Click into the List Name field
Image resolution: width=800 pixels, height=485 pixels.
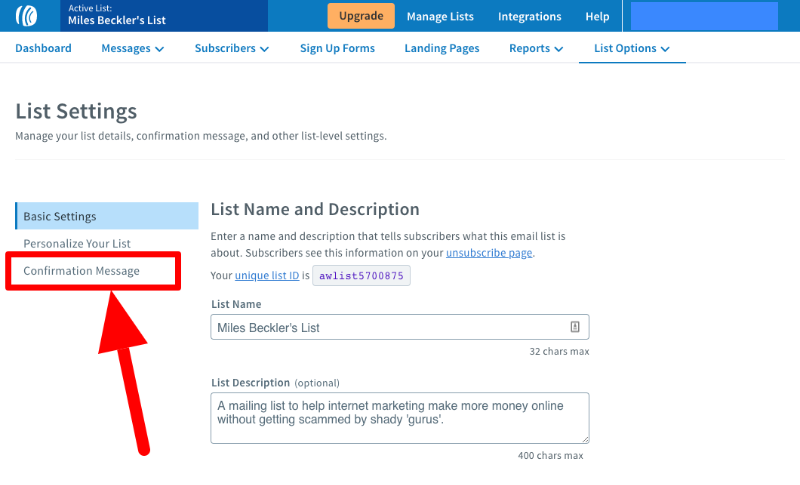pyautogui.click(x=399, y=327)
